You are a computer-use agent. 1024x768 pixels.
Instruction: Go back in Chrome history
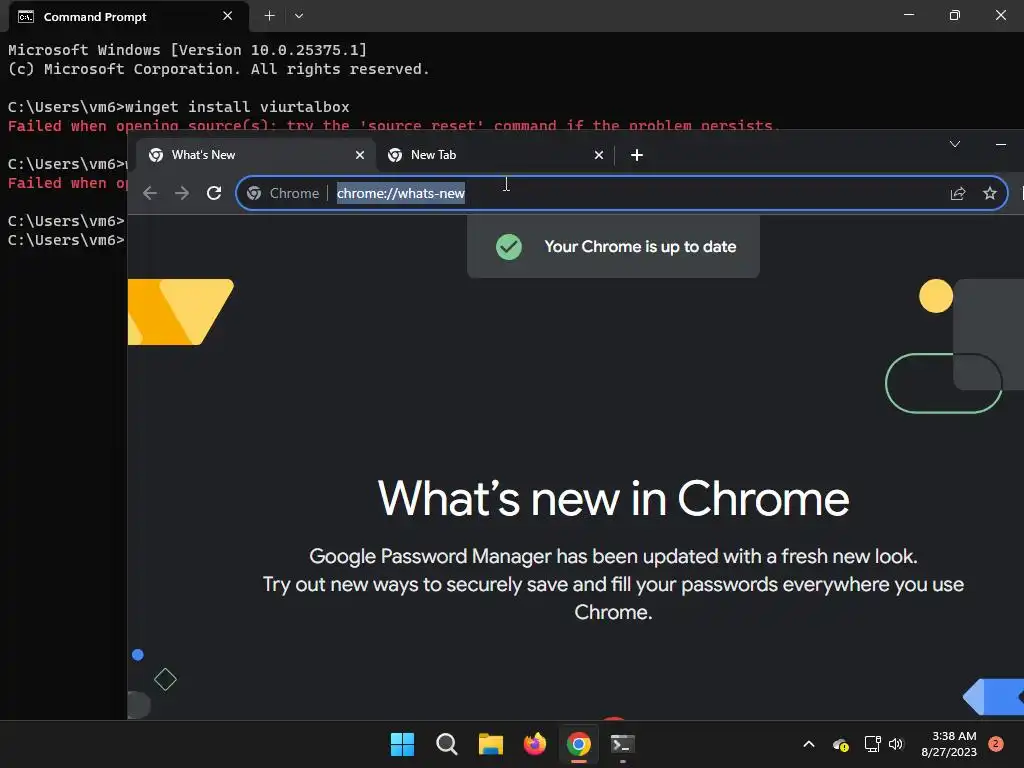pos(150,193)
